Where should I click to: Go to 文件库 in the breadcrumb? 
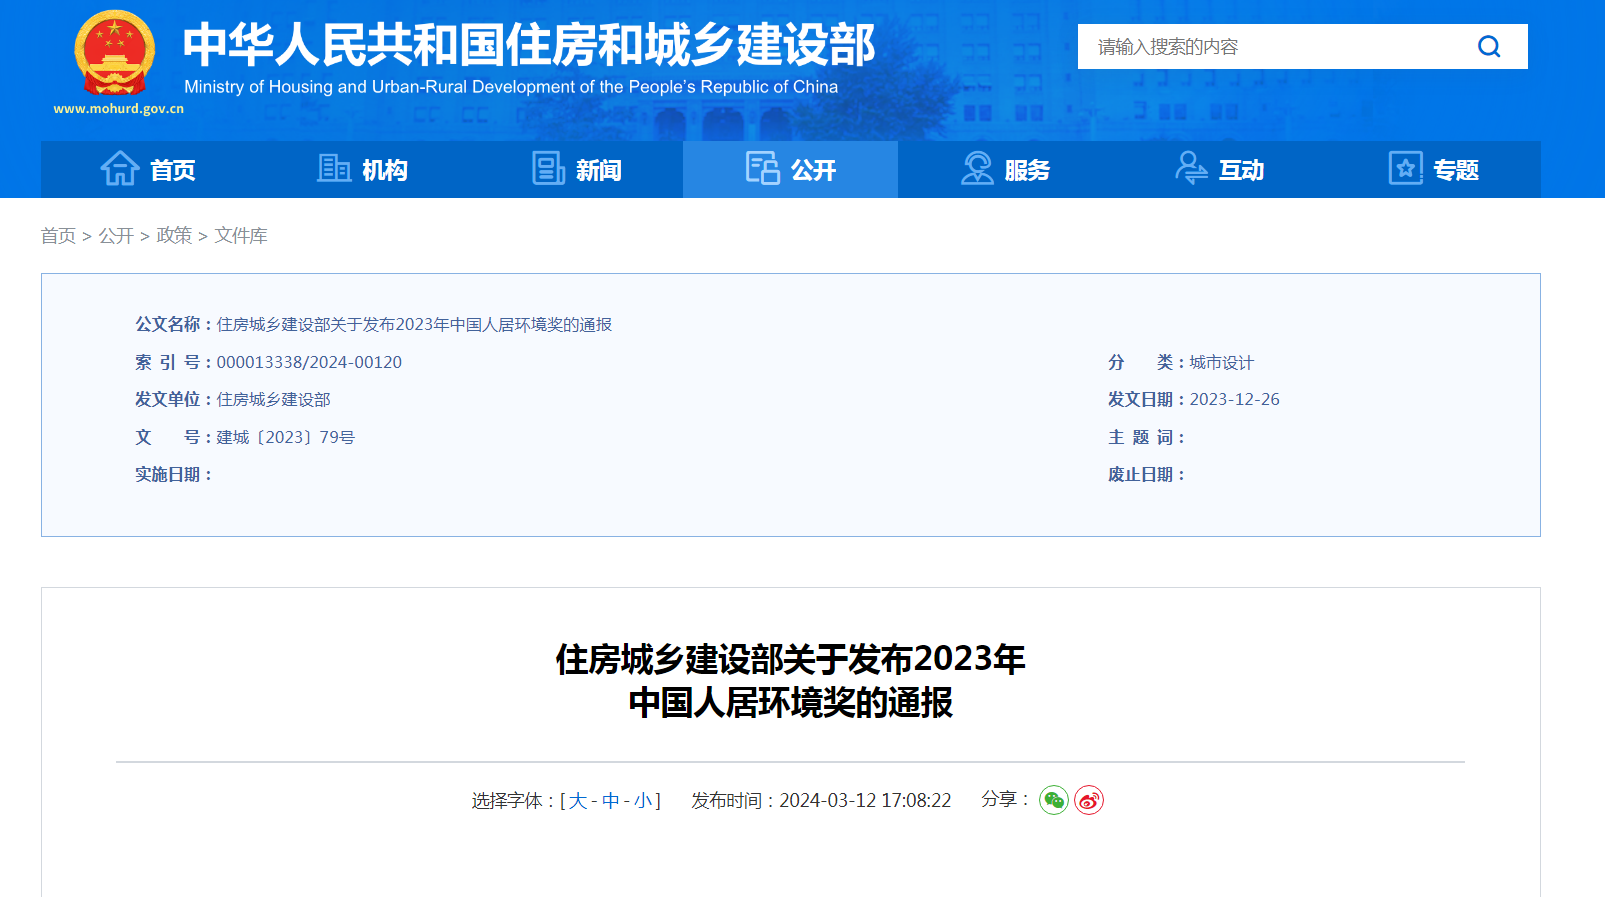tap(241, 236)
